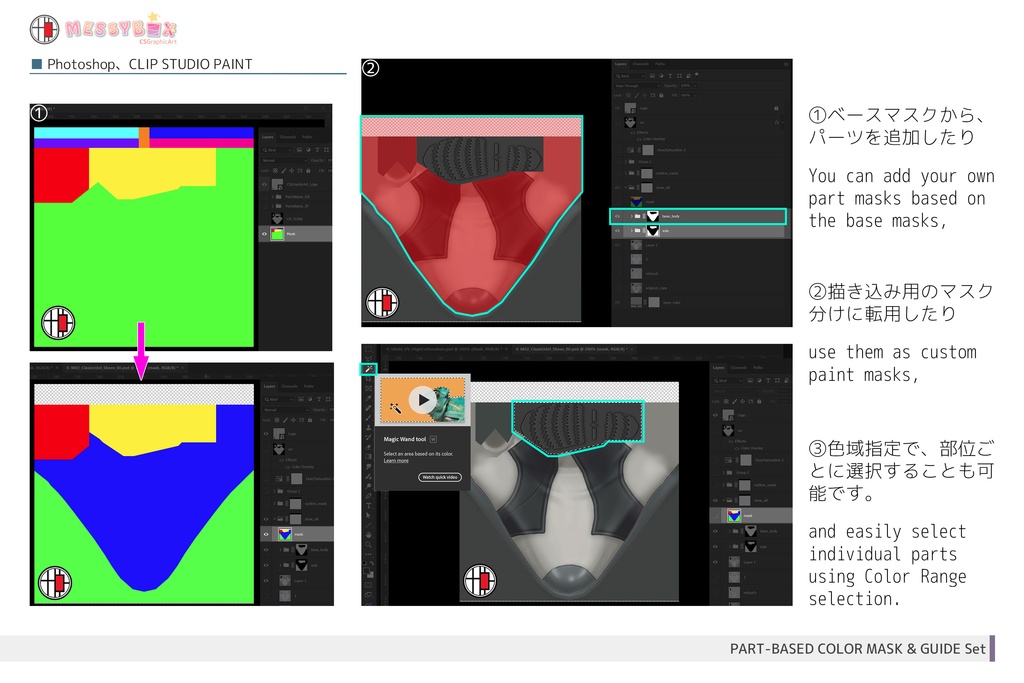Select the Magic Wand tool in the toolbar

(368, 370)
